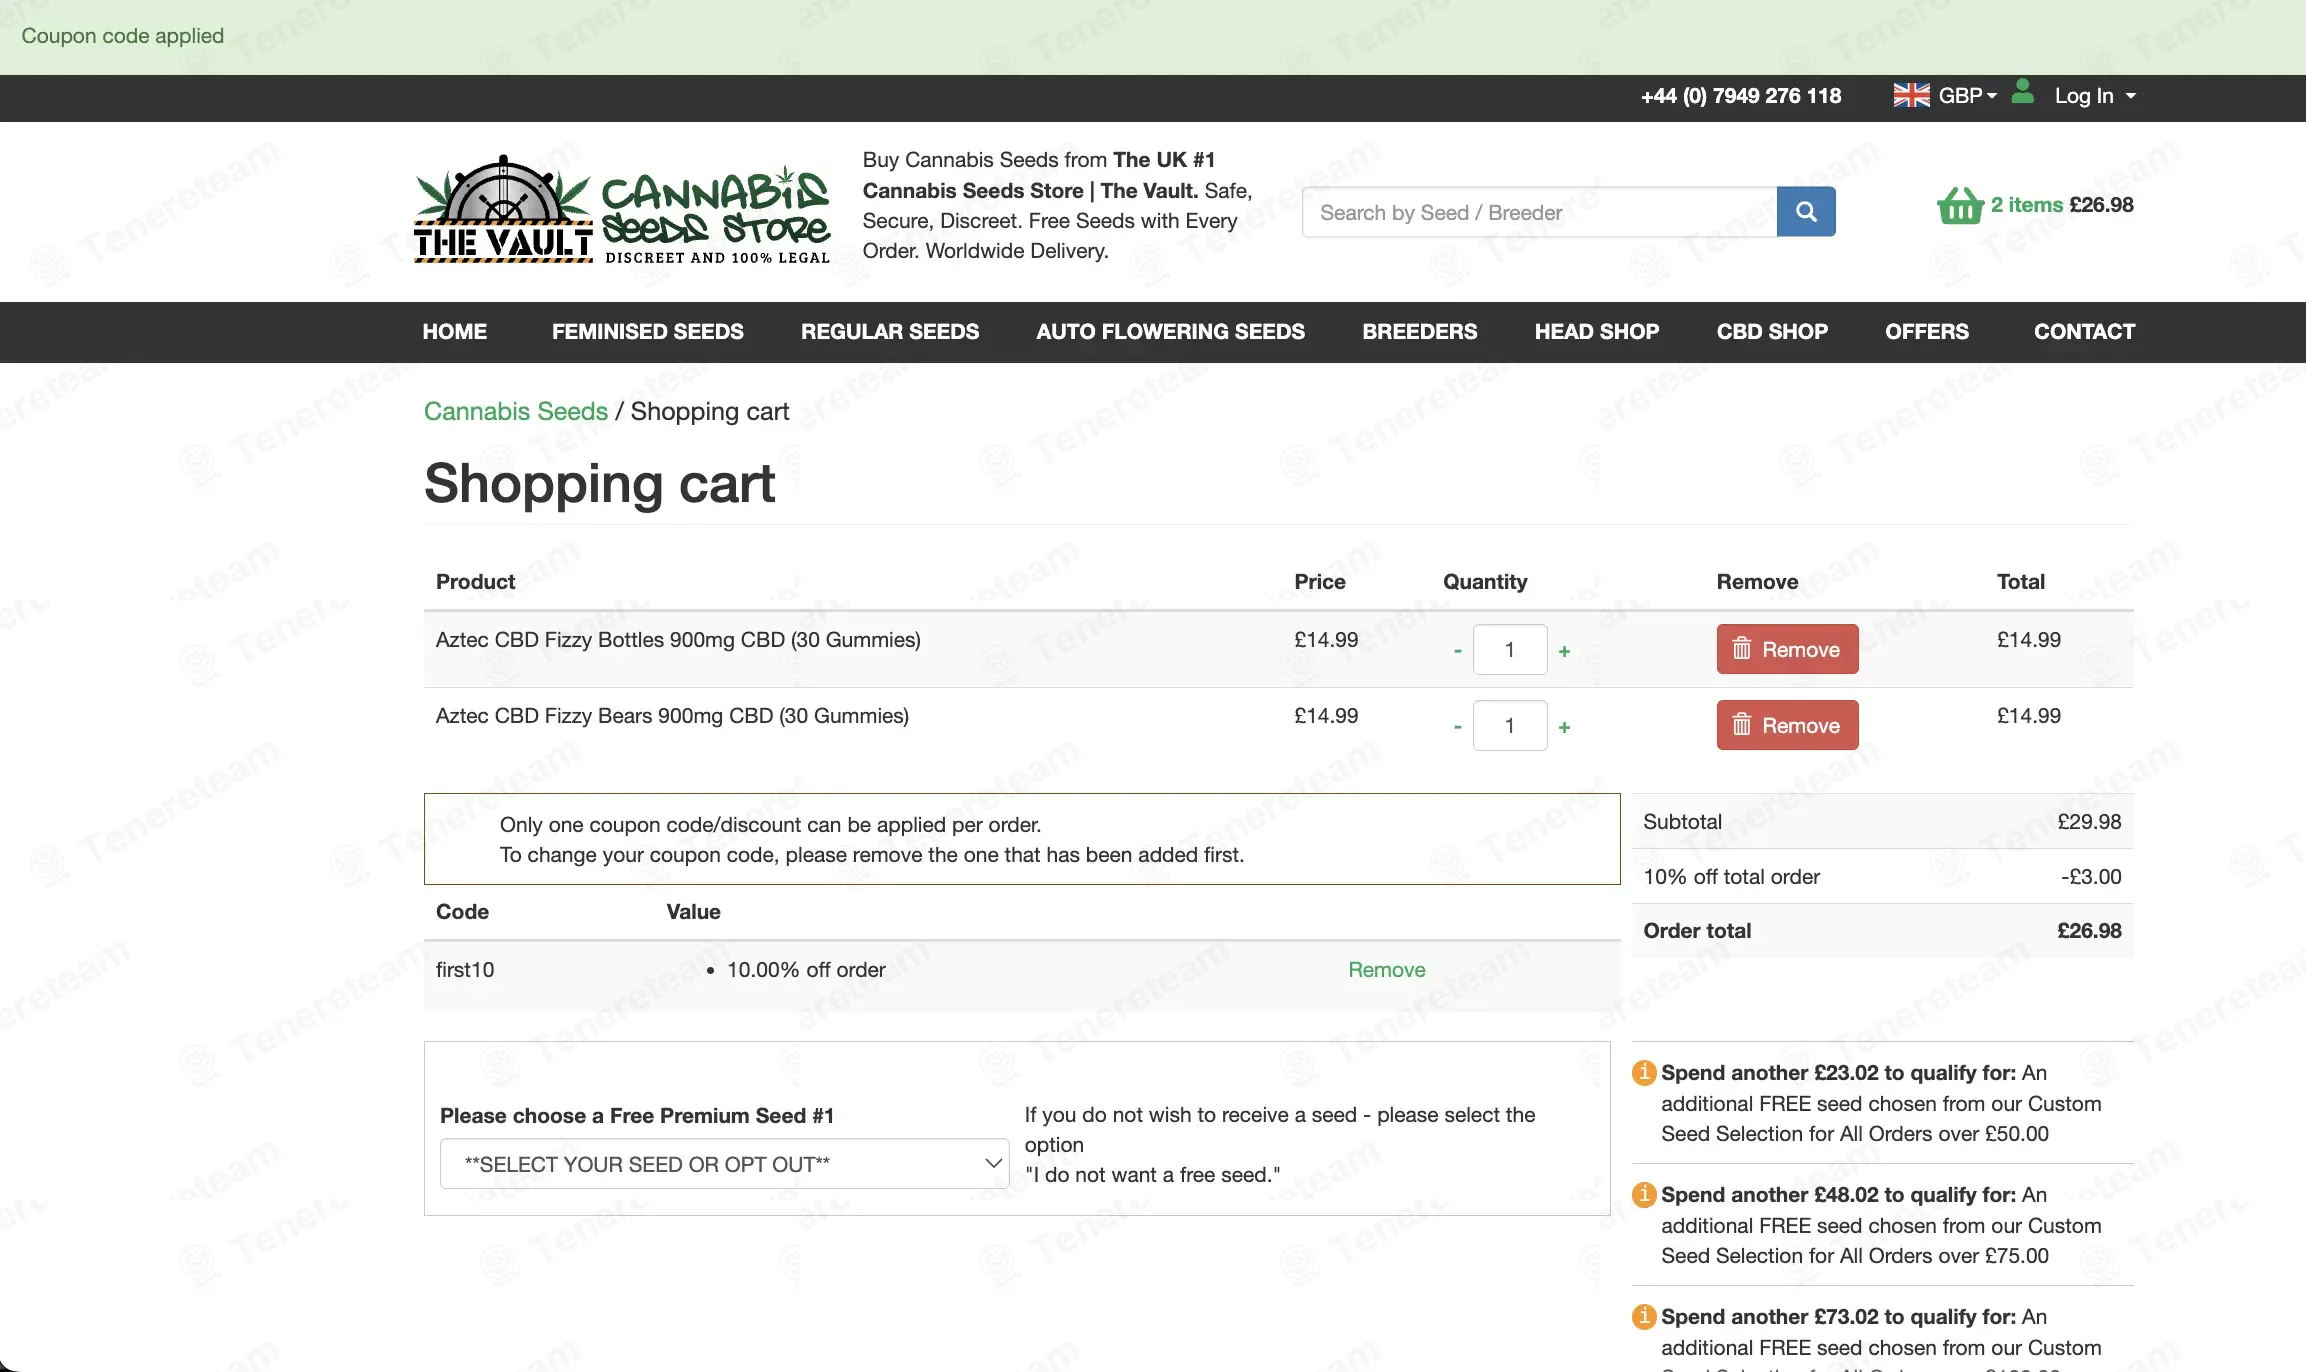The image size is (2306, 1372).
Task: Follow the Cannabis Seeds breadcrumb link
Action: [x=515, y=412]
